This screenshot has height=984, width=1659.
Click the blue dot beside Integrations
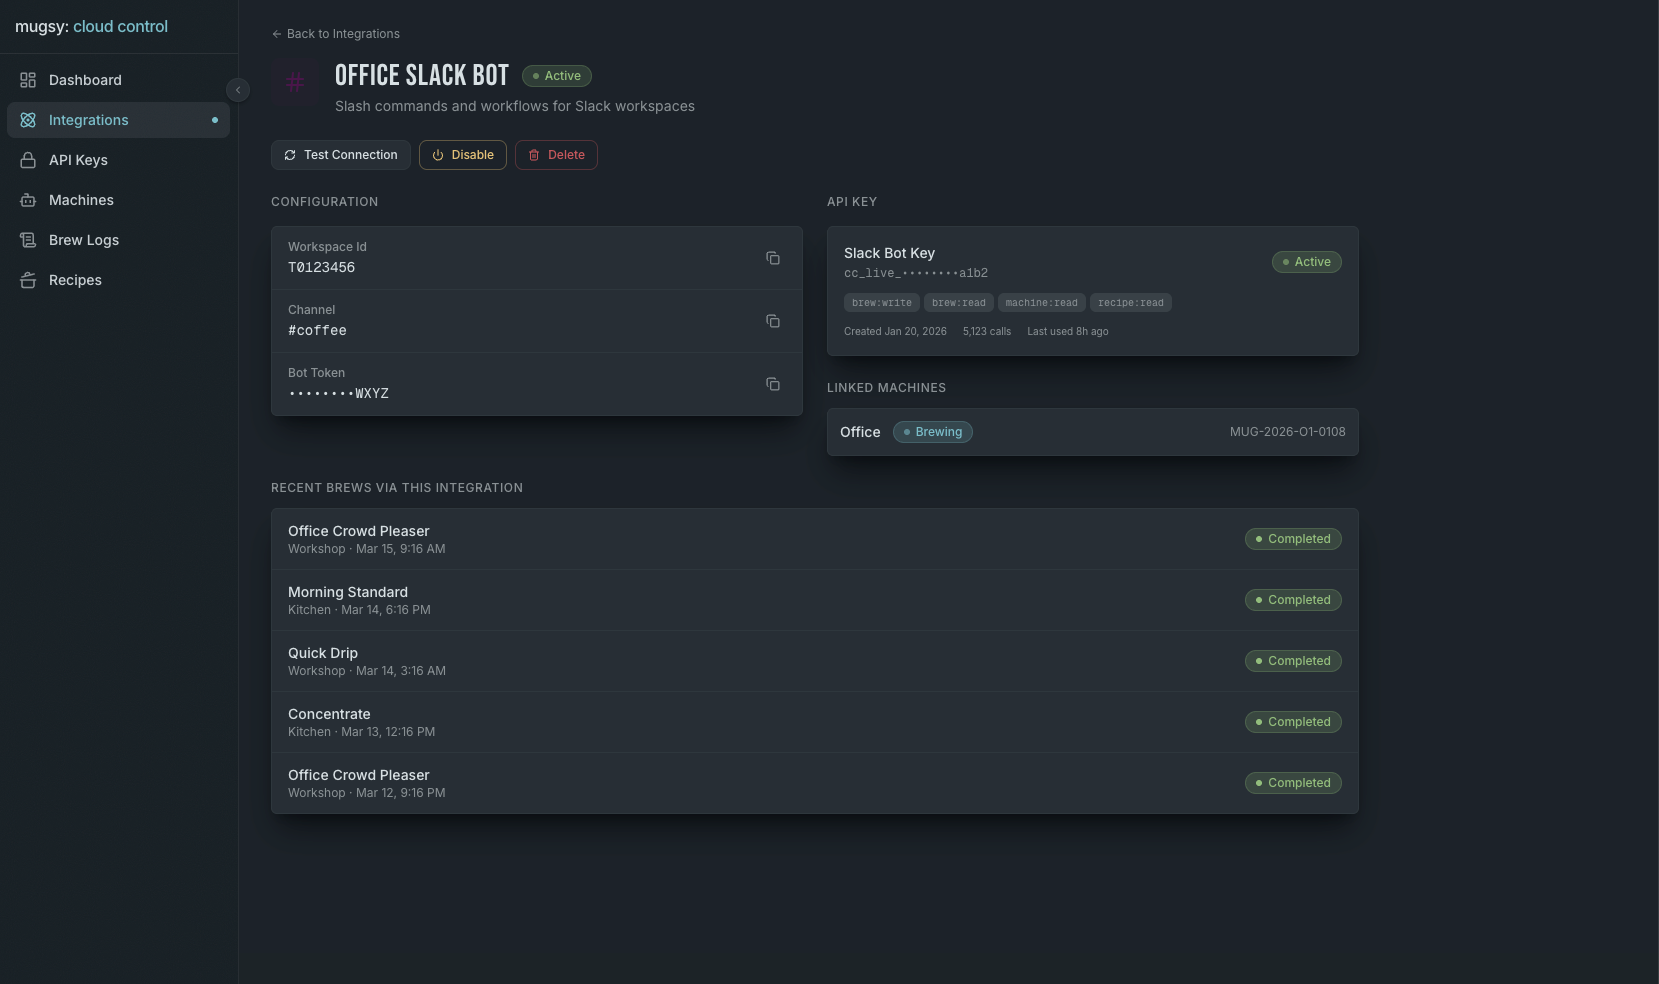pyautogui.click(x=215, y=120)
